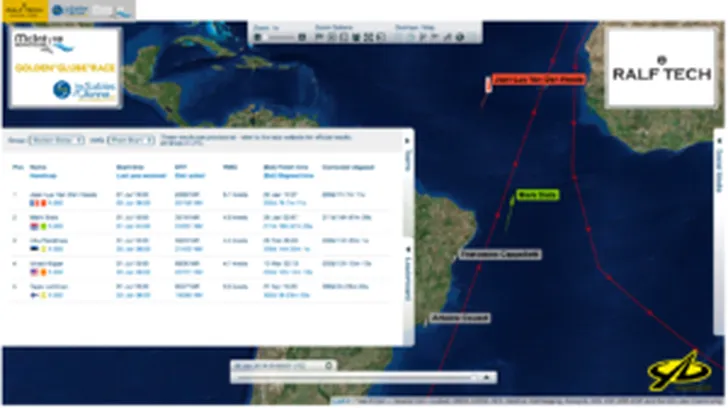Click the expand-arrows fit-to-screen icon in toolbar

[368, 37]
